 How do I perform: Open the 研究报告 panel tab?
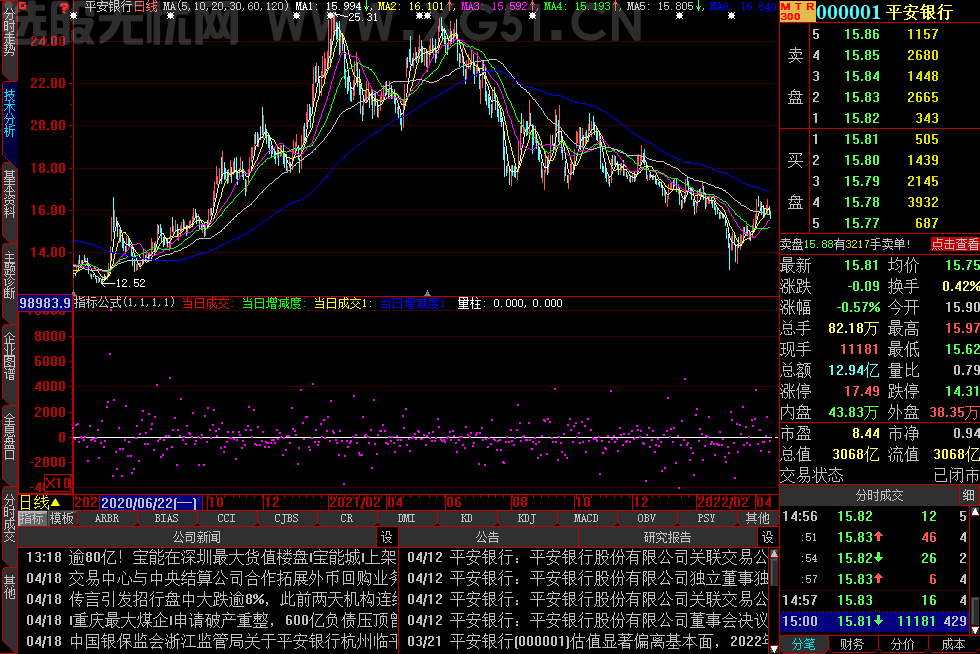coord(668,537)
